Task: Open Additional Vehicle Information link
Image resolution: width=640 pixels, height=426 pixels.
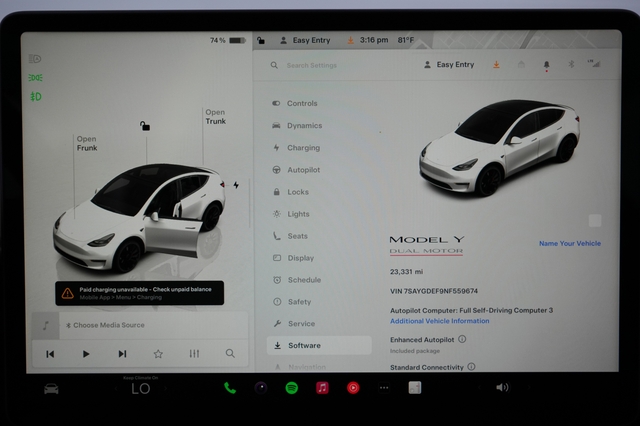Action: (x=440, y=321)
